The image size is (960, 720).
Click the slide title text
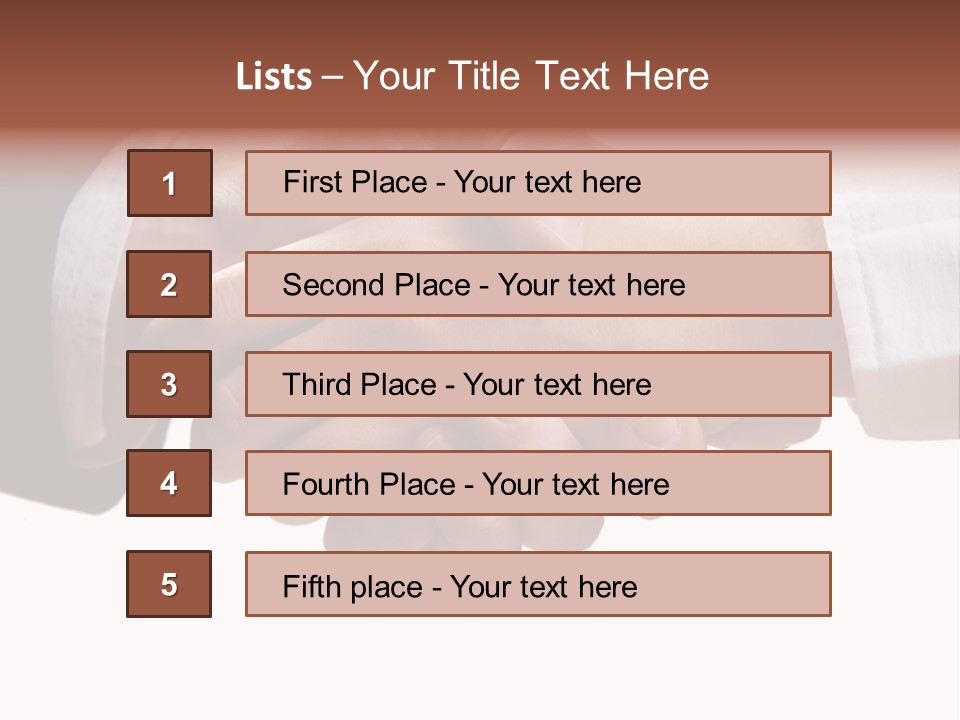pos(472,76)
